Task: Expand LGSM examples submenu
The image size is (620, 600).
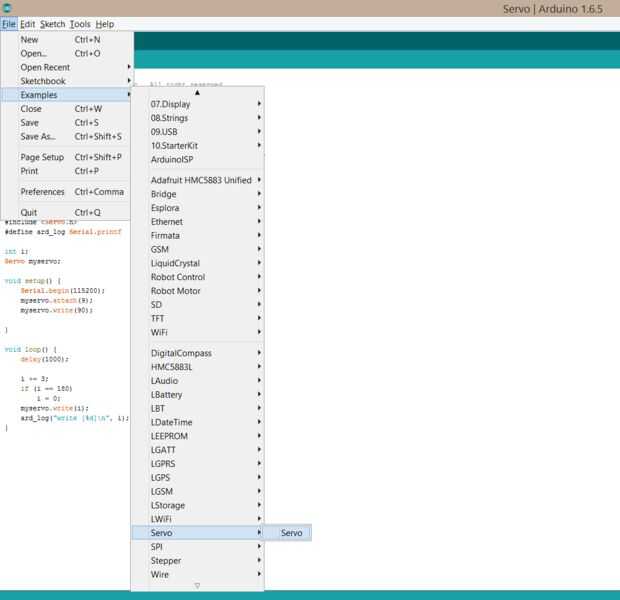Action: [x=198, y=492]
